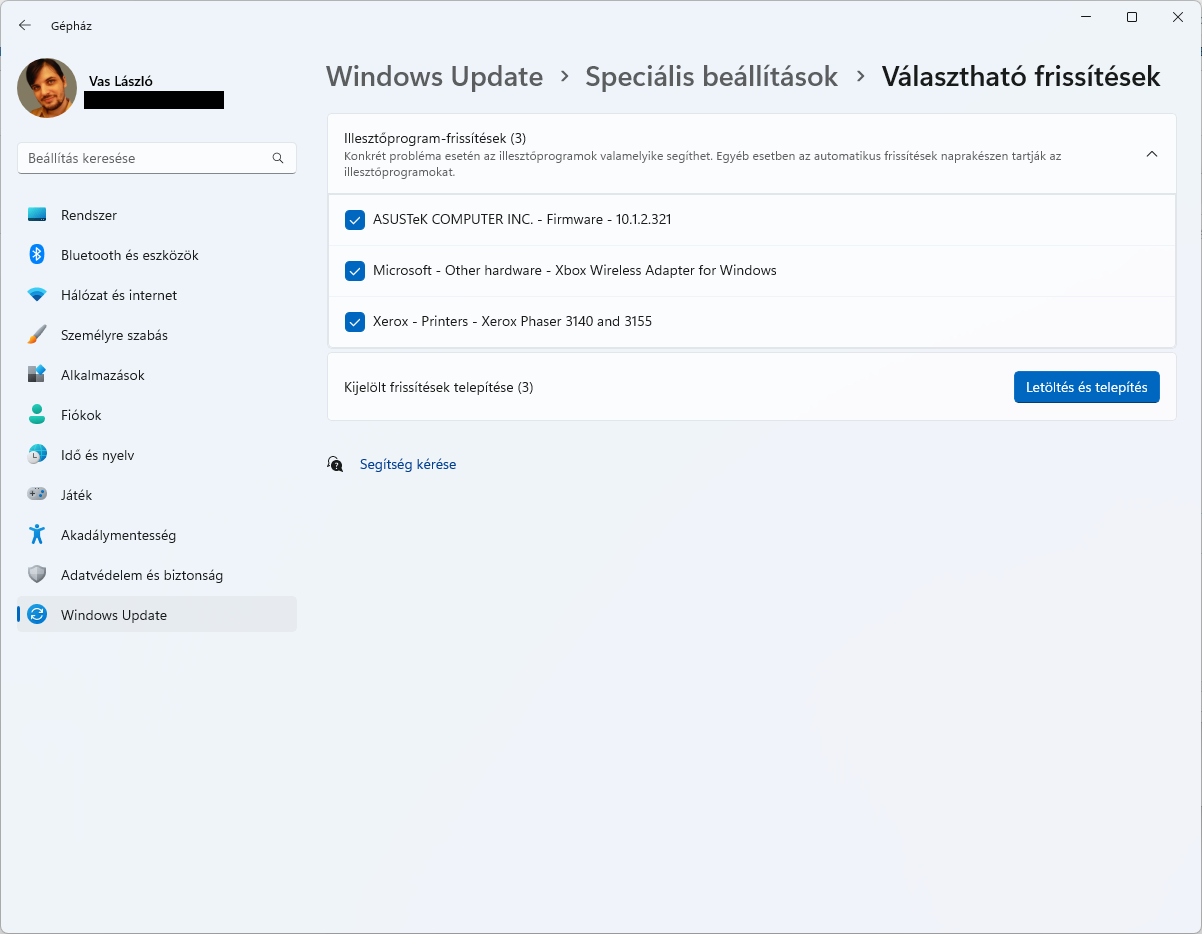Viewport: 1202px width, 934px height.
Task: Maximize the Gépház window
Action: (1132, 17)
